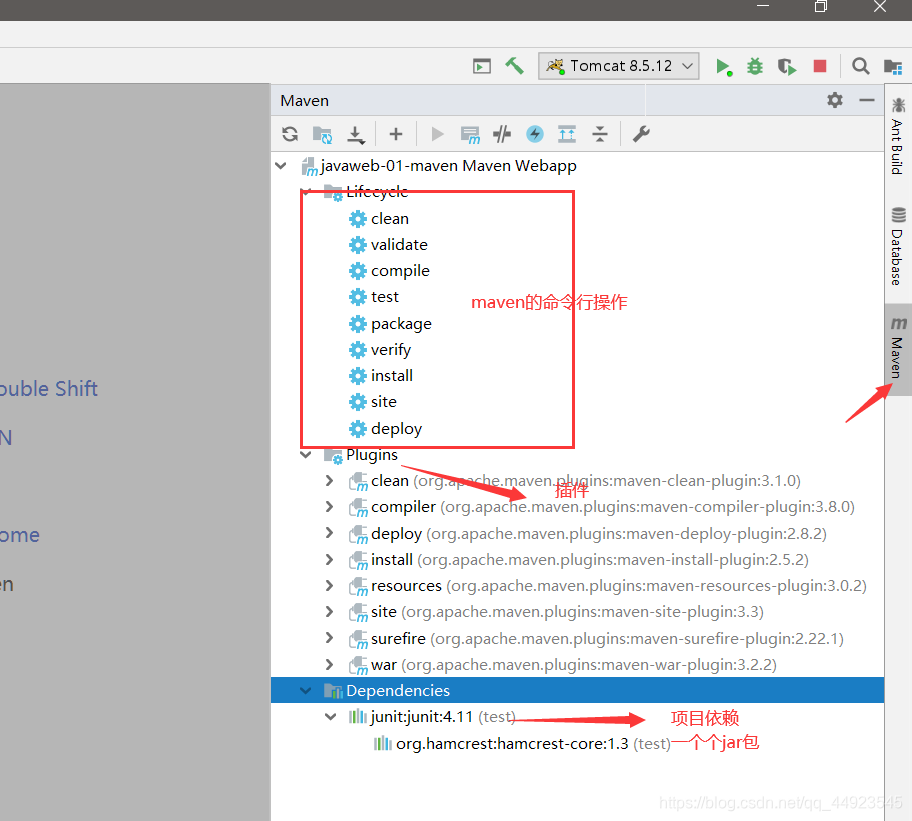Toggle Offline Mode in Maven toolbar
This screenshot has width=912, height=821.
tap(502, 134)
